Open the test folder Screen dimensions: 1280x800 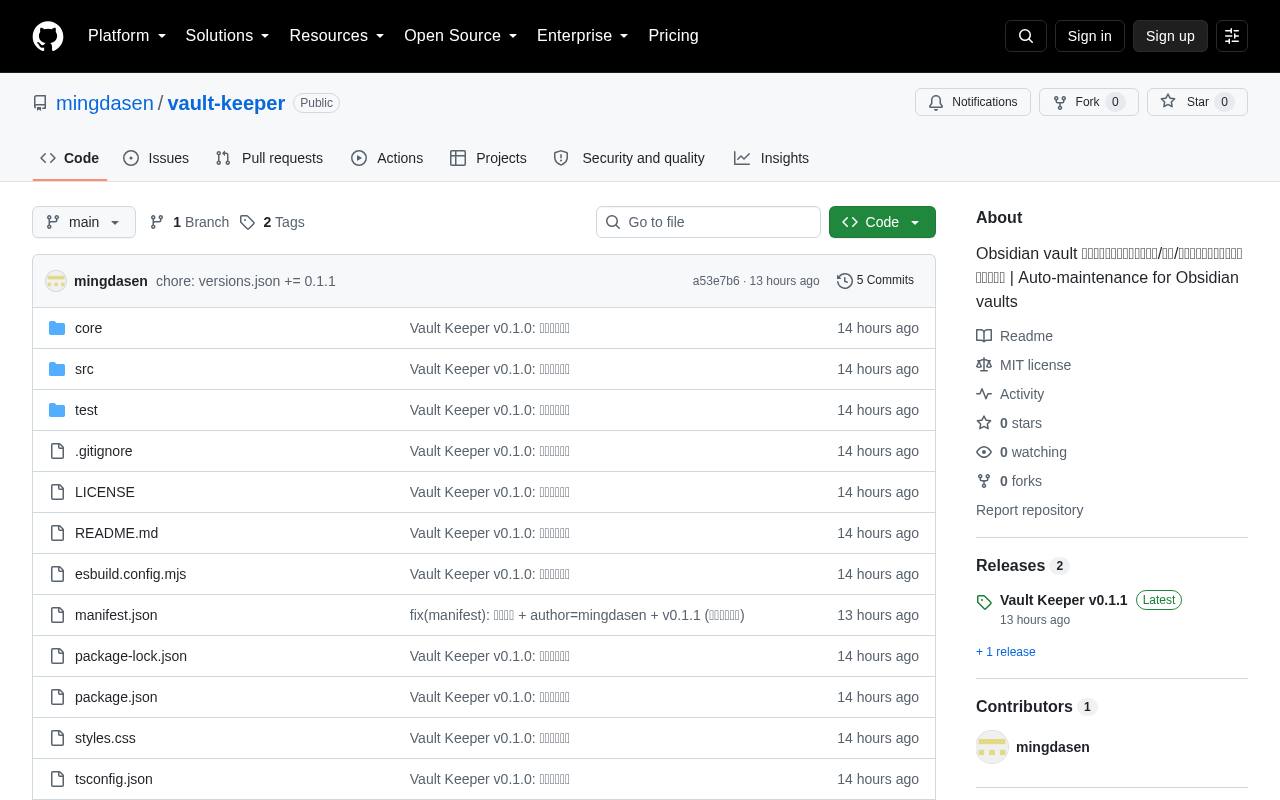tap(86, 410)
